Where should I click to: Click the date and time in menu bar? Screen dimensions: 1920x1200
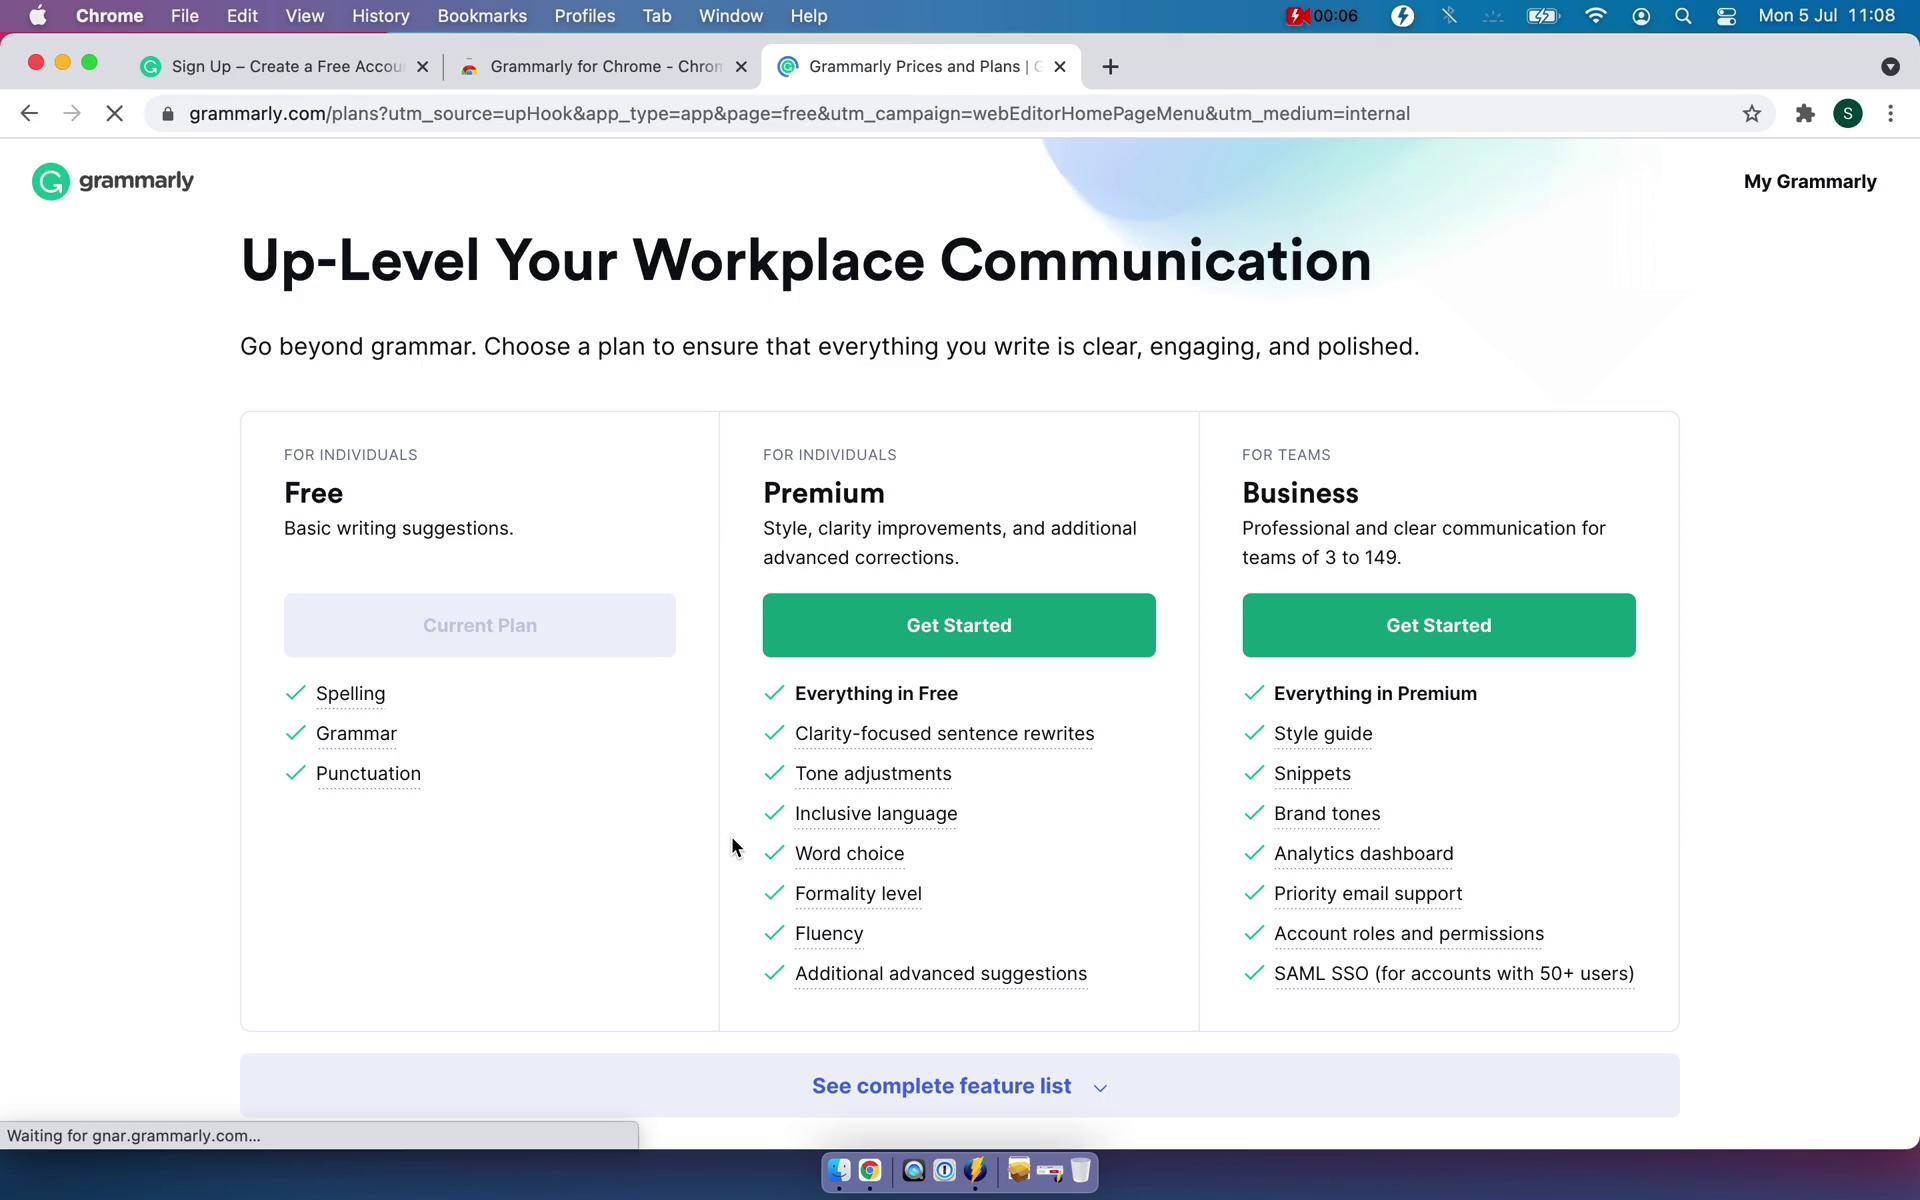pos(1826,16)
